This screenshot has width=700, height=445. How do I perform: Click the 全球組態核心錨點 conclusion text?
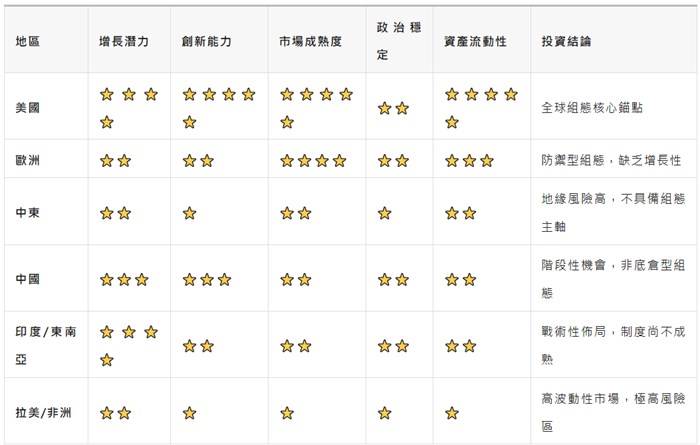[x=591, y=107]
